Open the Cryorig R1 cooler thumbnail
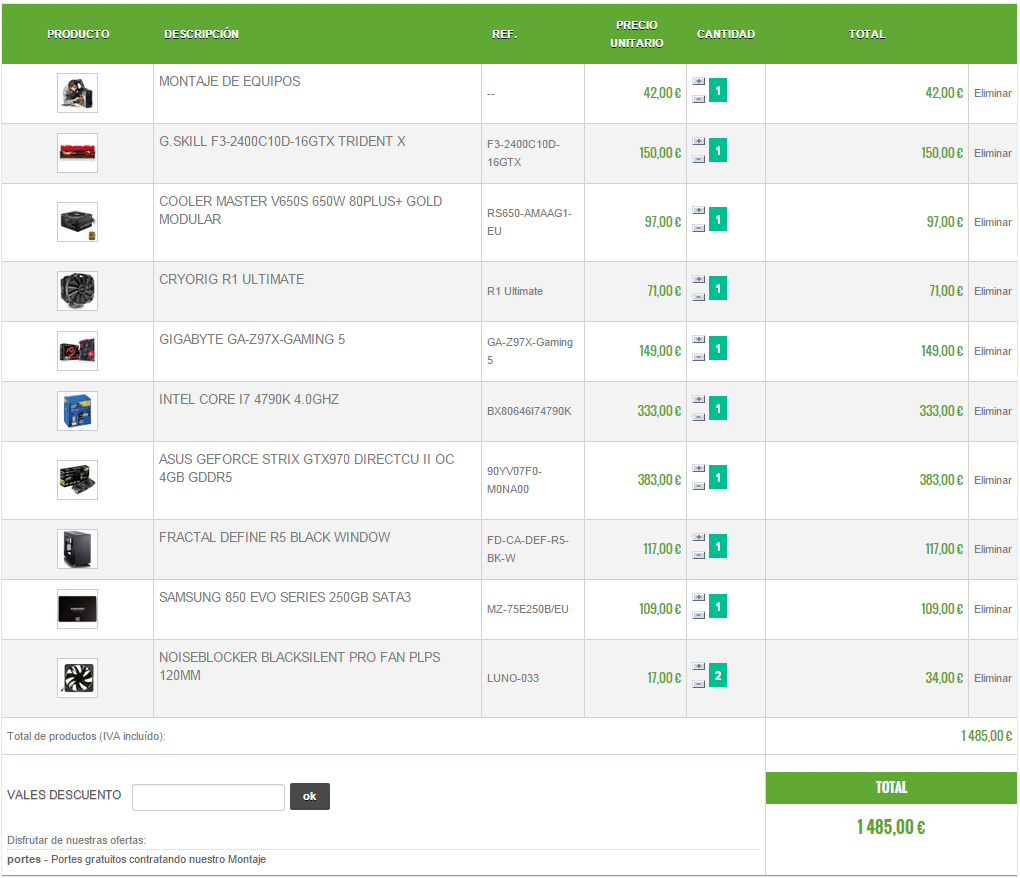Viewport: 1020px width, 878px height. tap(77, 291)
